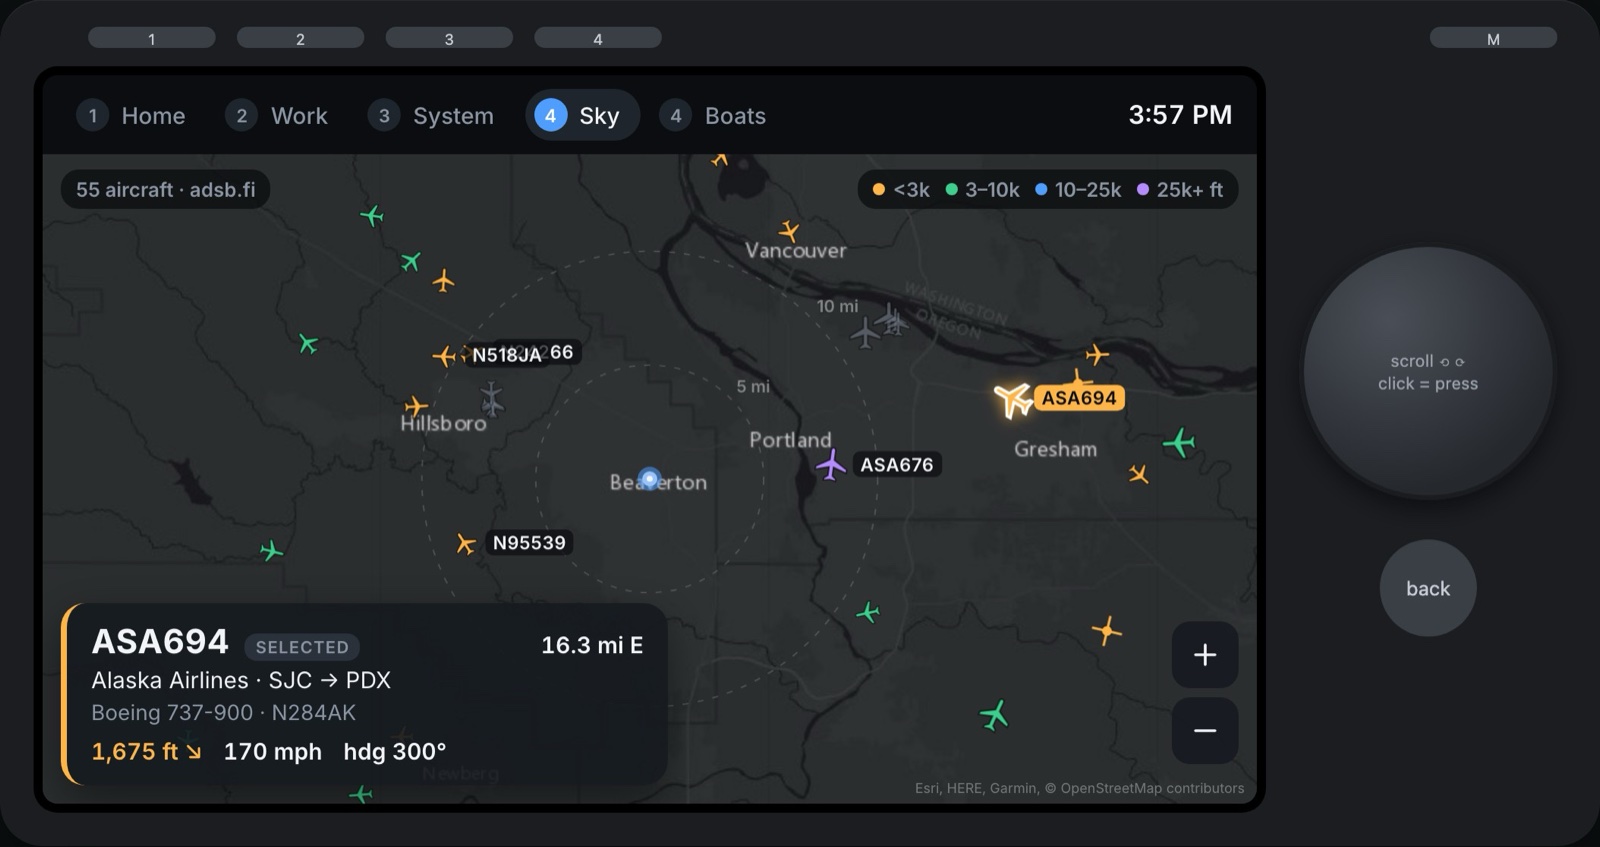Screen dimensions: 1600x847
Task: Click hardware button 1 on top edge
Action: click(x=152, y=38)
